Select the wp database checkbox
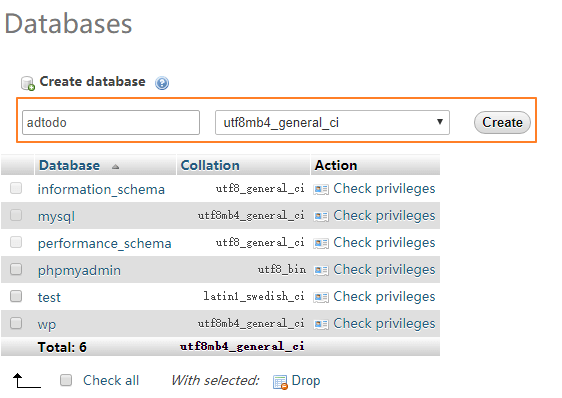The image size is (562, 398). [16, 323]
